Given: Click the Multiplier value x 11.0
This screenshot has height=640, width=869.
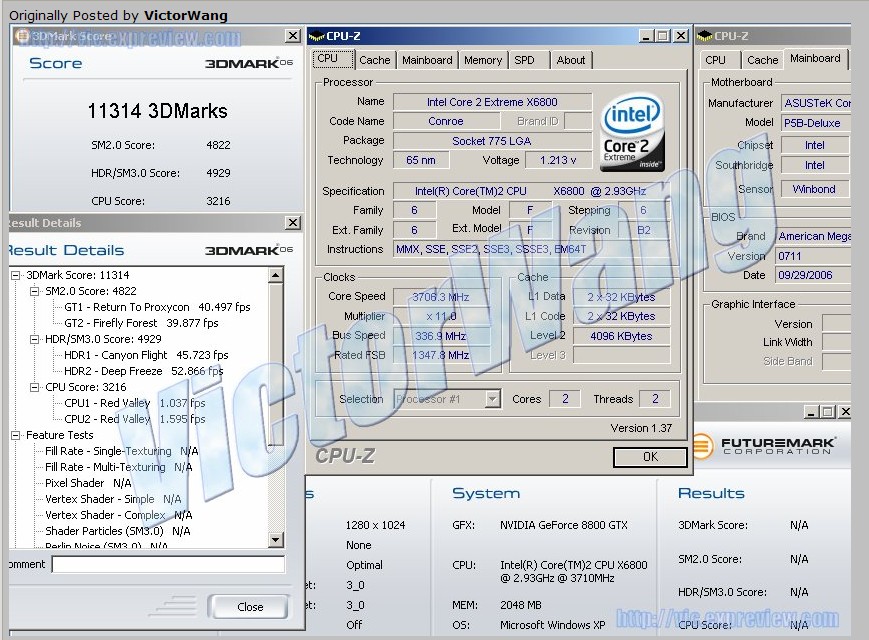Looking at the screenshot, I should 441,316.
